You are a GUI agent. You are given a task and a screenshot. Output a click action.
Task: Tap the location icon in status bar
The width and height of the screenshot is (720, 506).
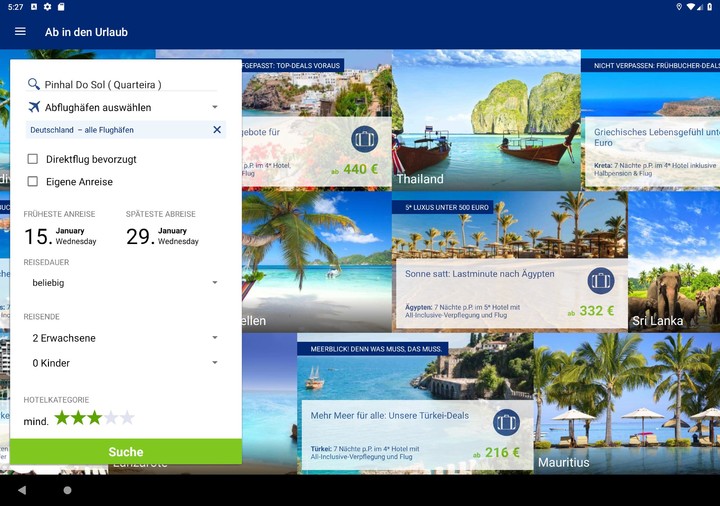point(679,7)
